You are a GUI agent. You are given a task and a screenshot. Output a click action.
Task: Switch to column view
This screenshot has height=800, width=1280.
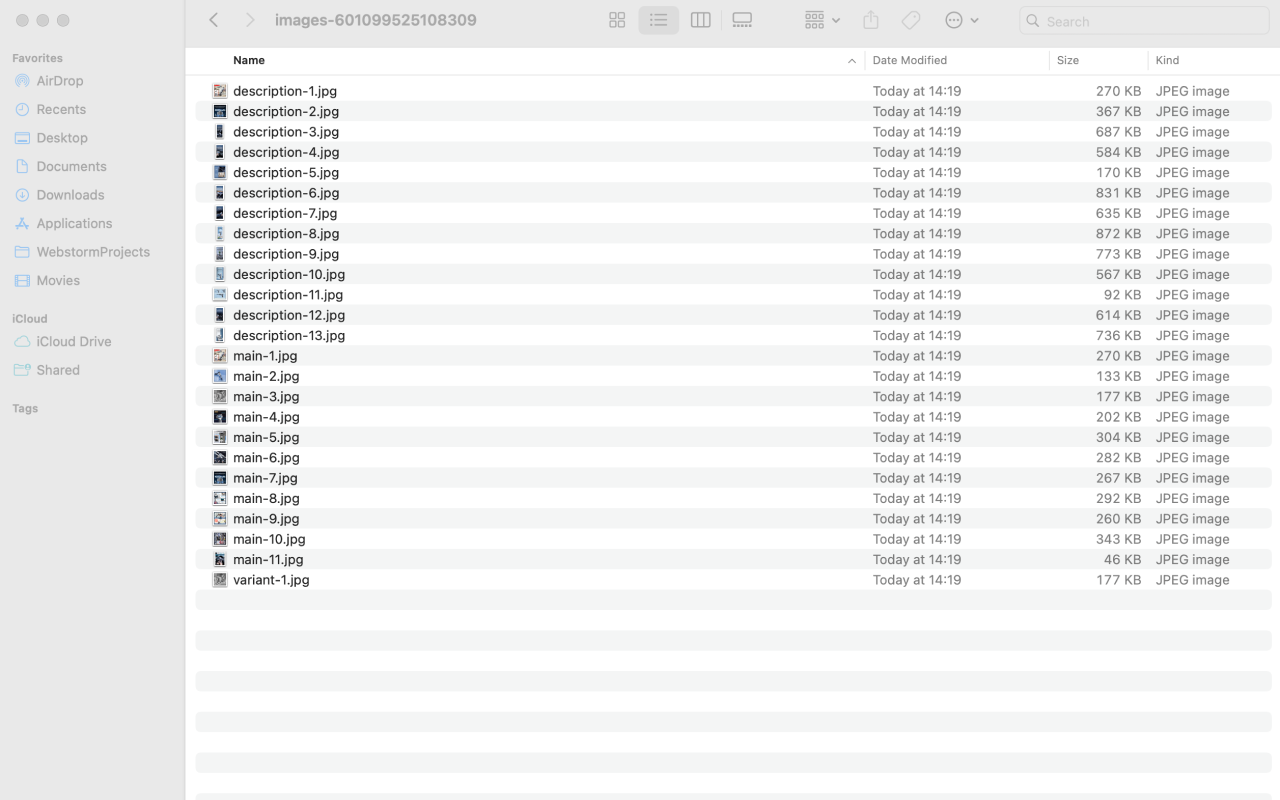(x=700, y=20)
